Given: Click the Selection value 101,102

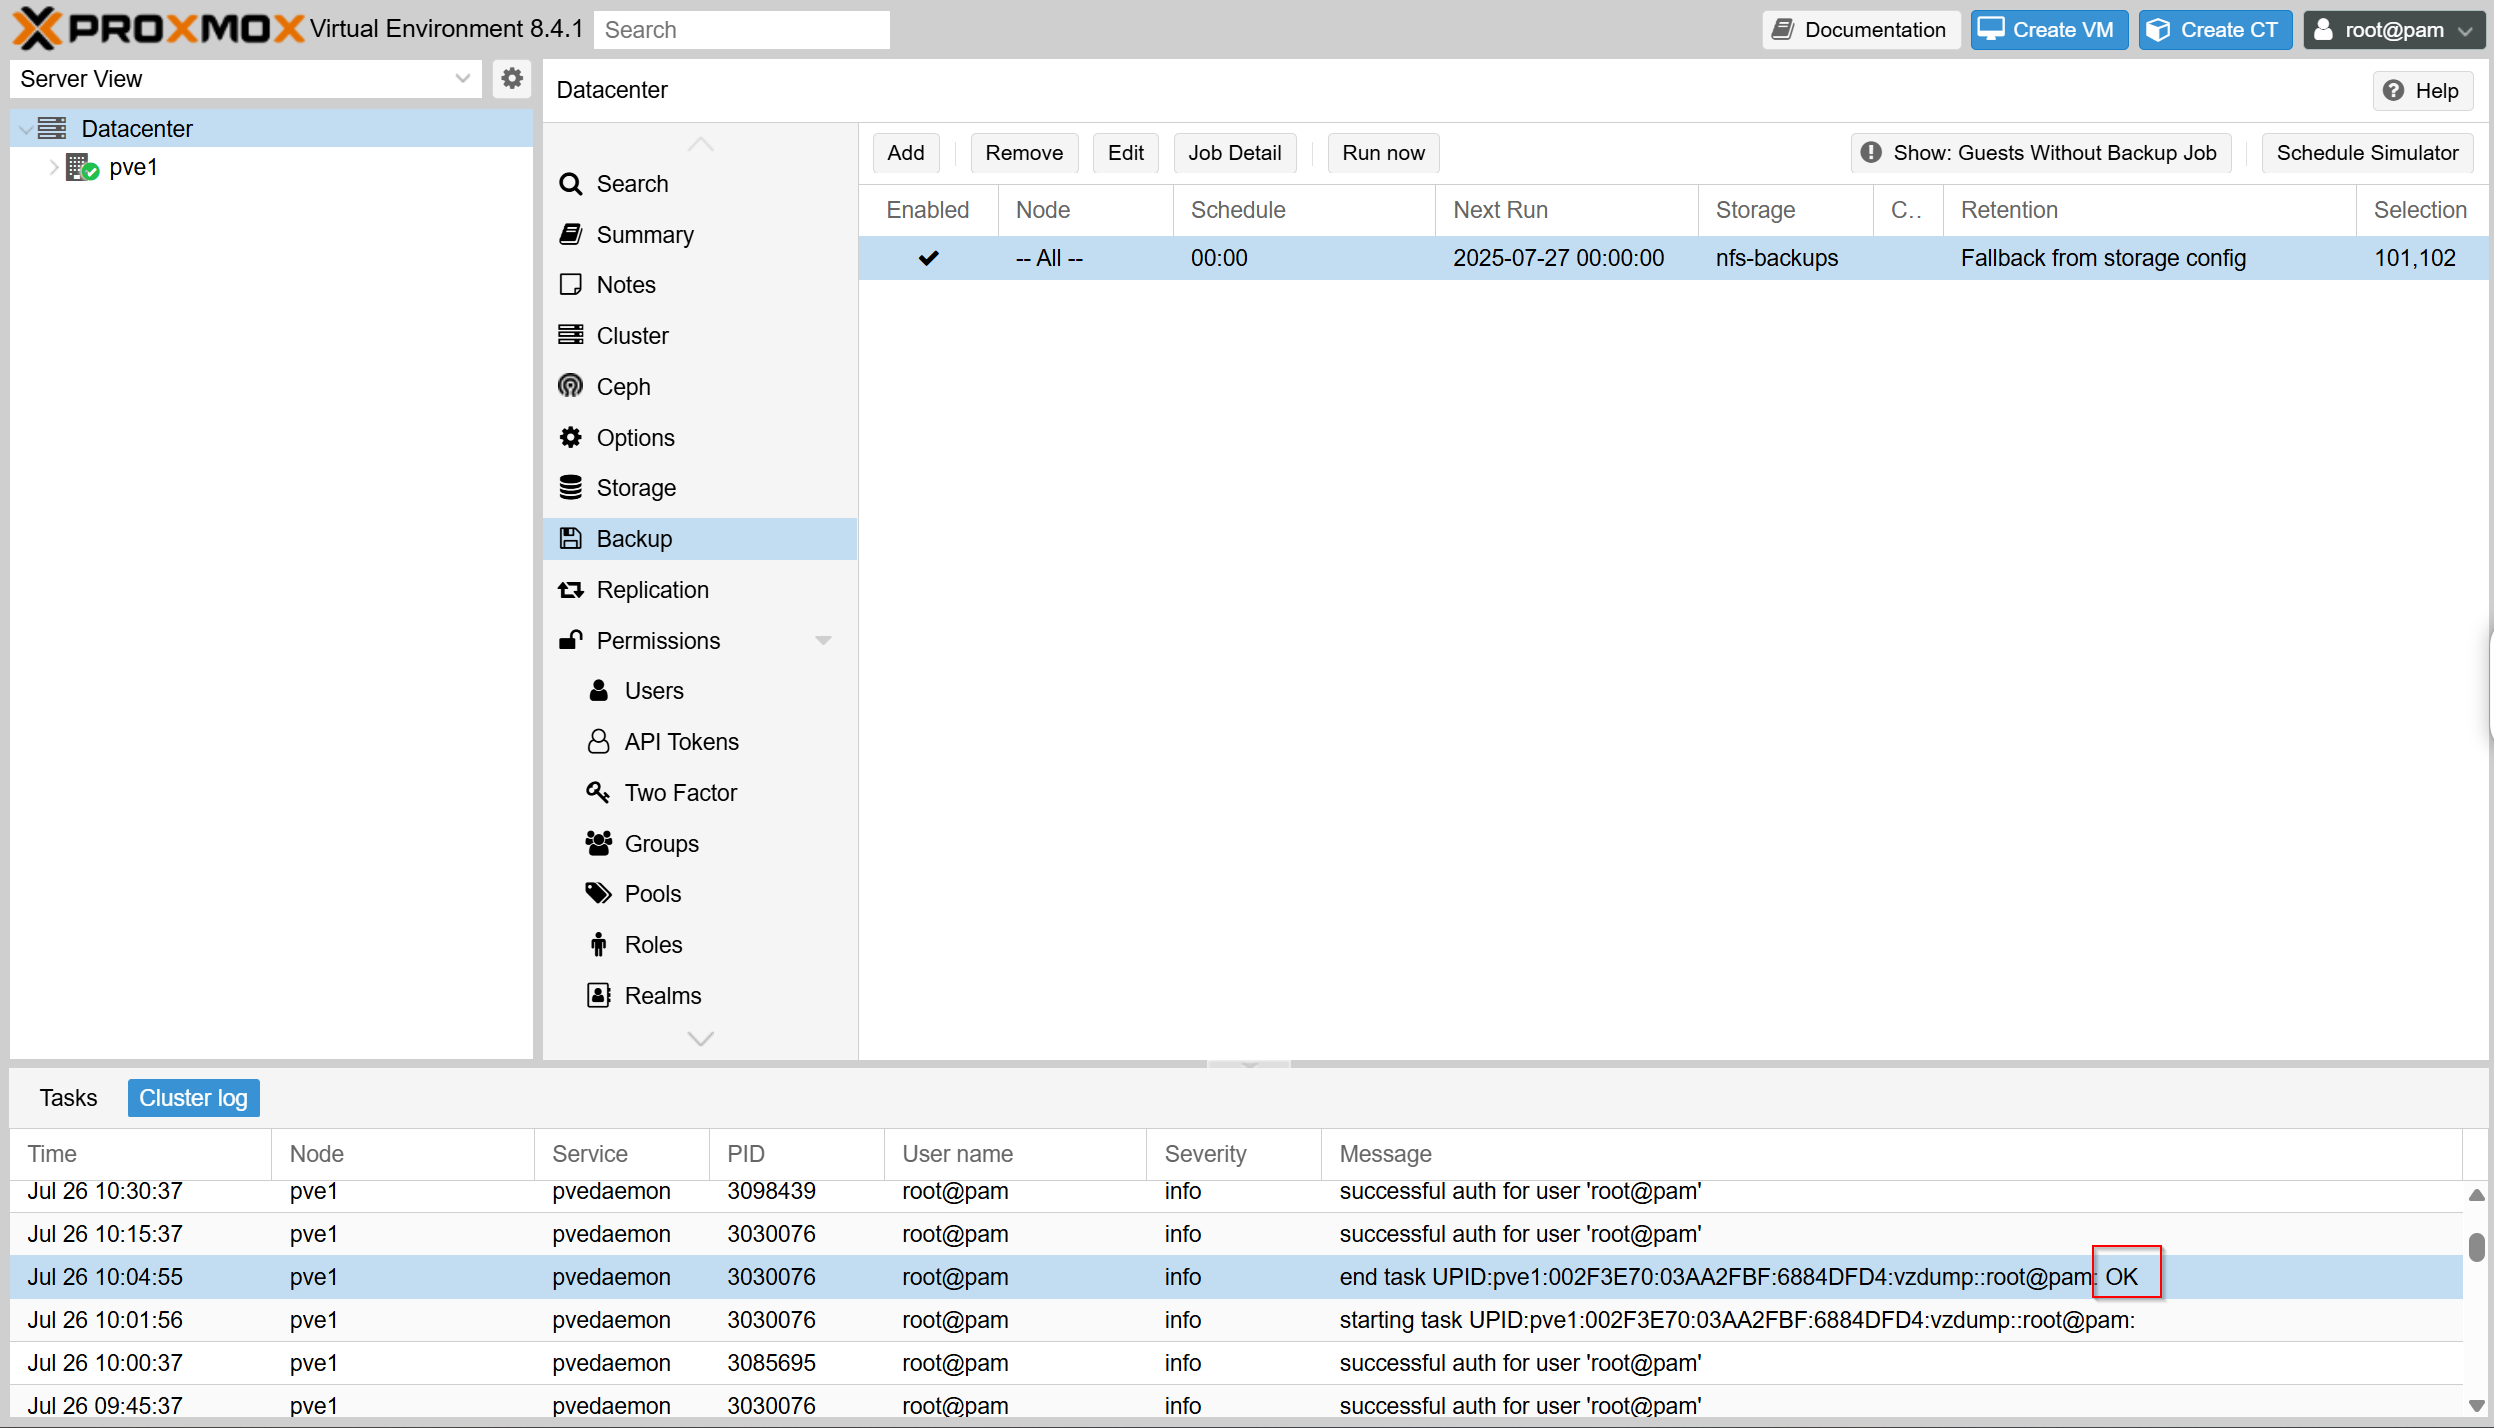Looking at the screenshot, I should (2415, 258).
